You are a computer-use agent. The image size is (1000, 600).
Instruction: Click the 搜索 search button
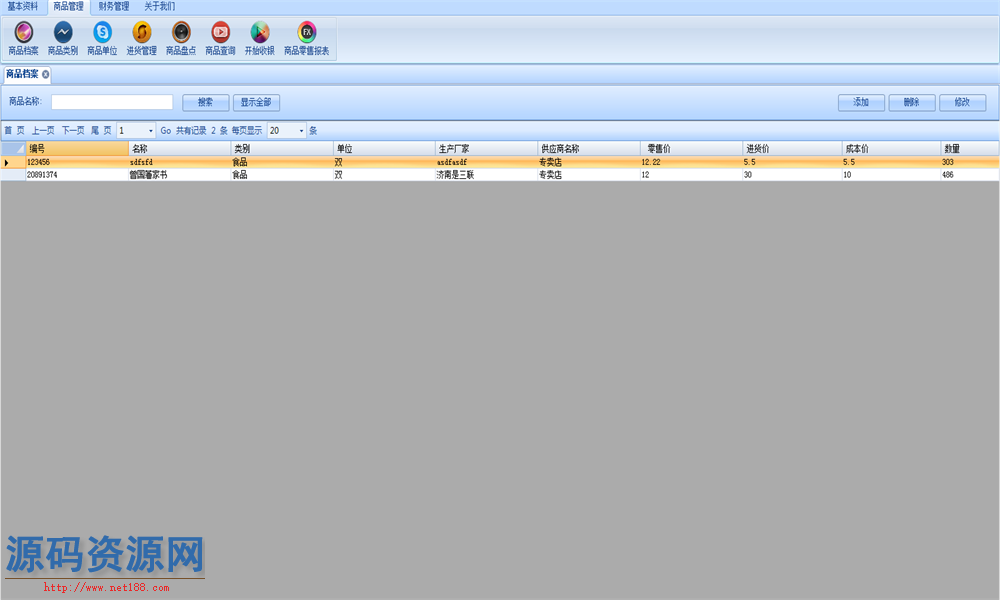click(205, 102)
